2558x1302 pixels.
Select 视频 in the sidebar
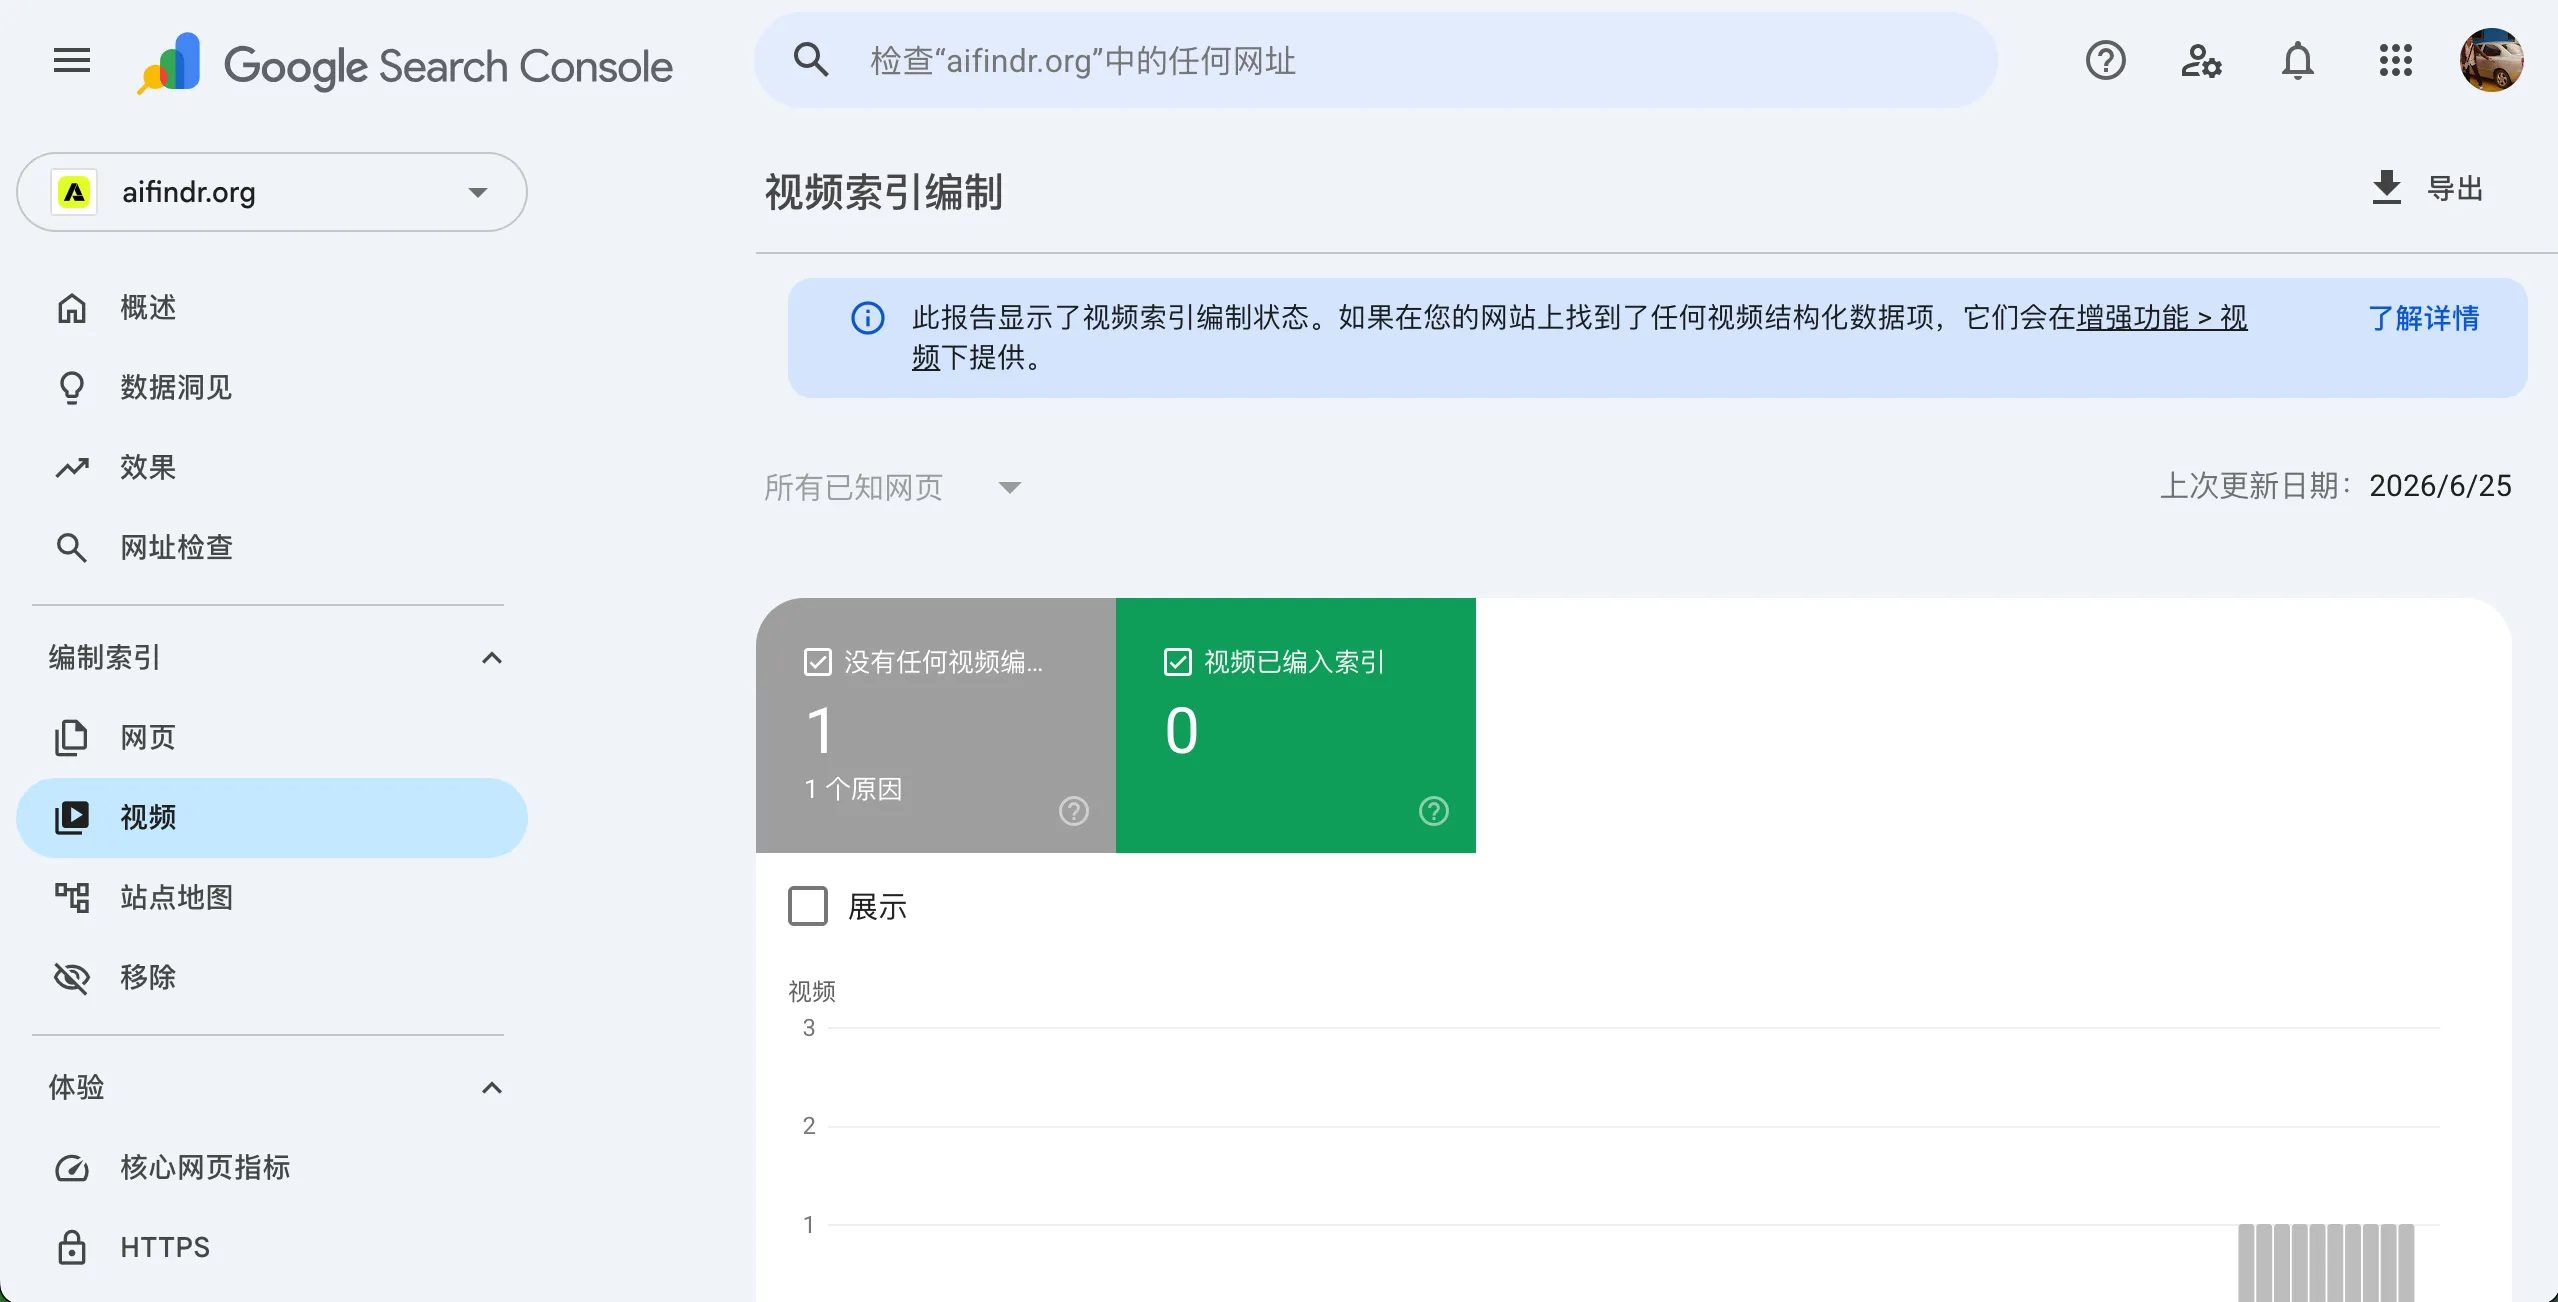(272, 818)
